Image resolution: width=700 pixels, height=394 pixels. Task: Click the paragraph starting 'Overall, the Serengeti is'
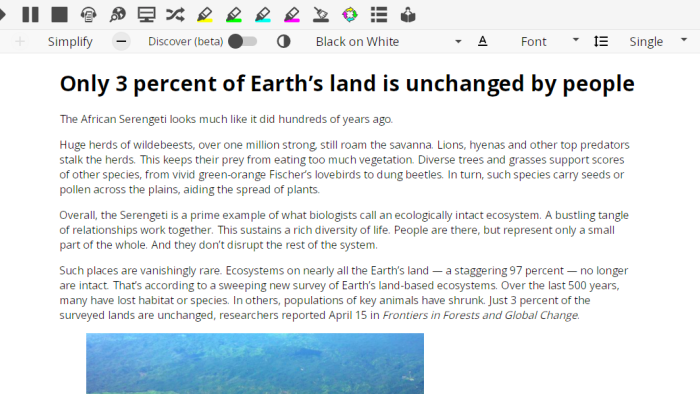tap(344, 230)
